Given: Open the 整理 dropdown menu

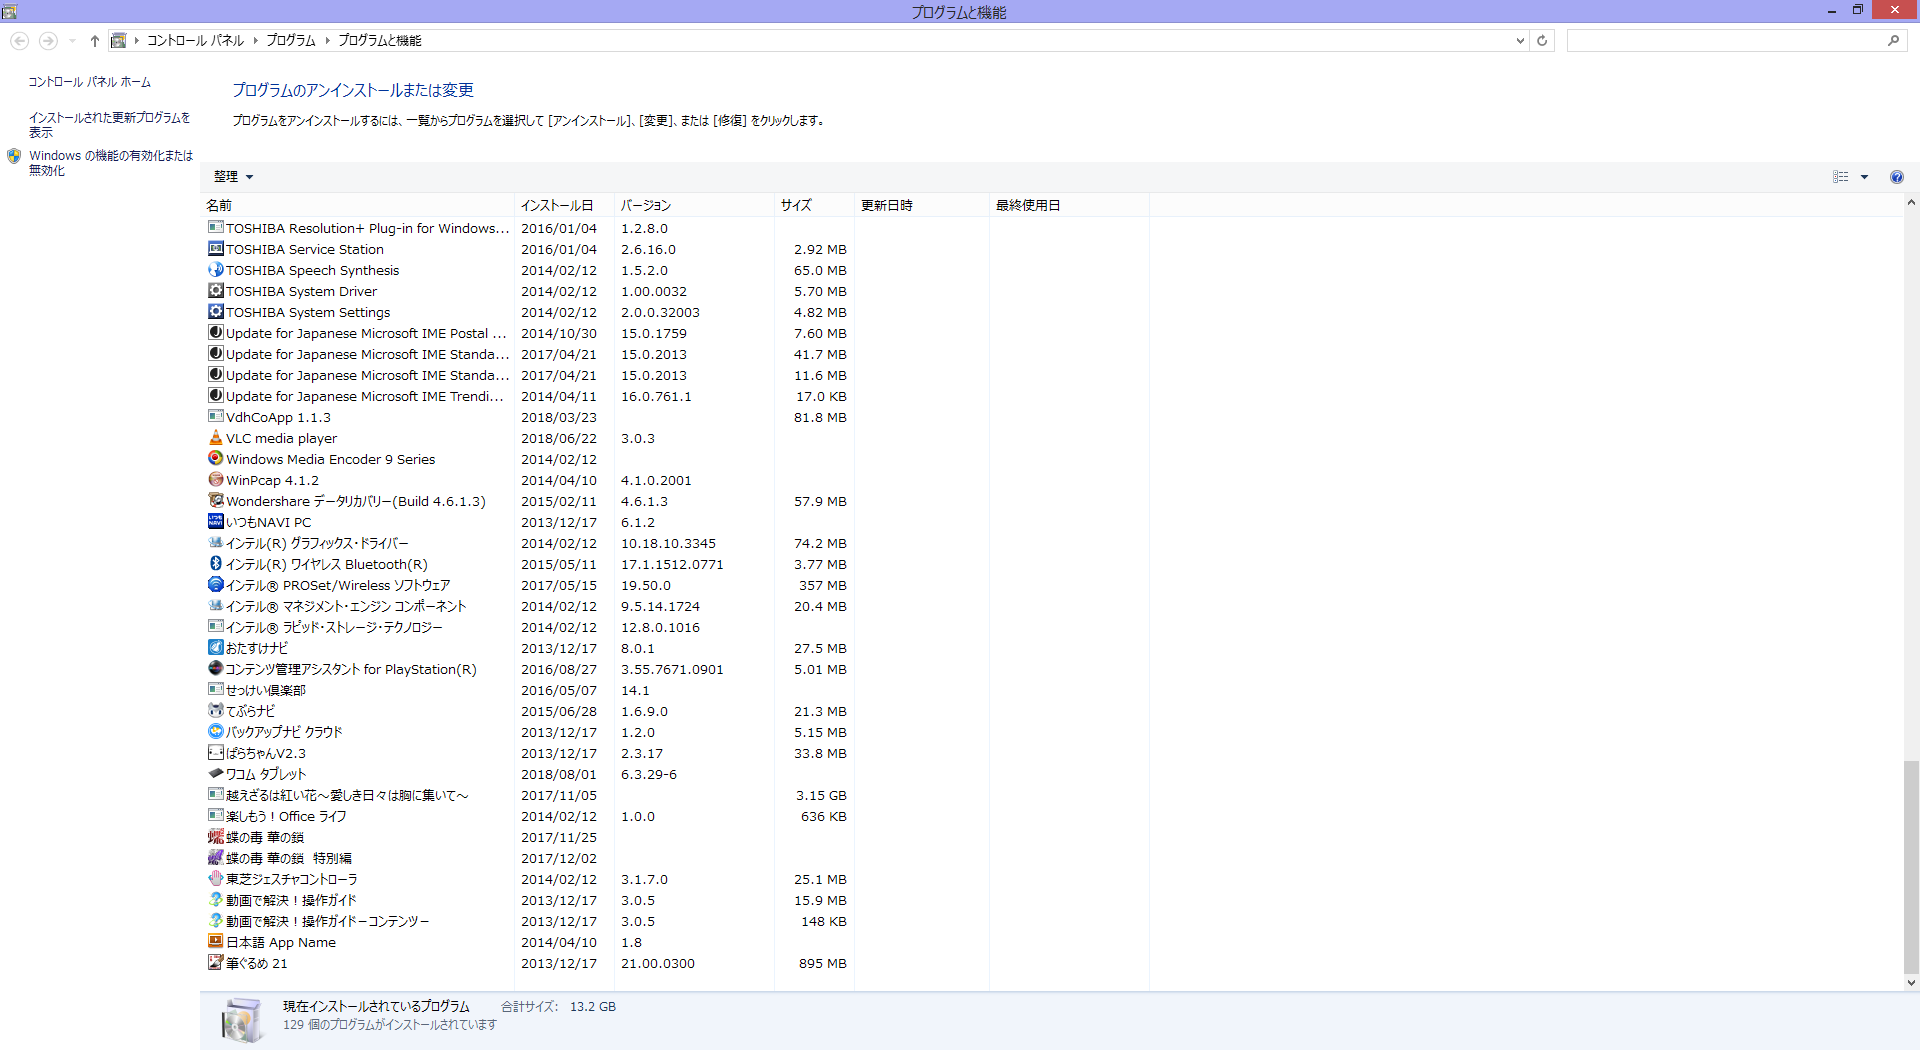Looking at the screenshot, I should point(233,177).
